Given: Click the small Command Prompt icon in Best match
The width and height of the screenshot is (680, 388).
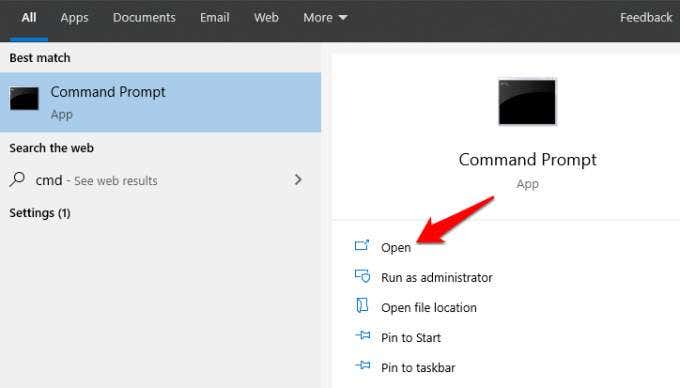Looking at the screenshot, I should tap(24, 98).
